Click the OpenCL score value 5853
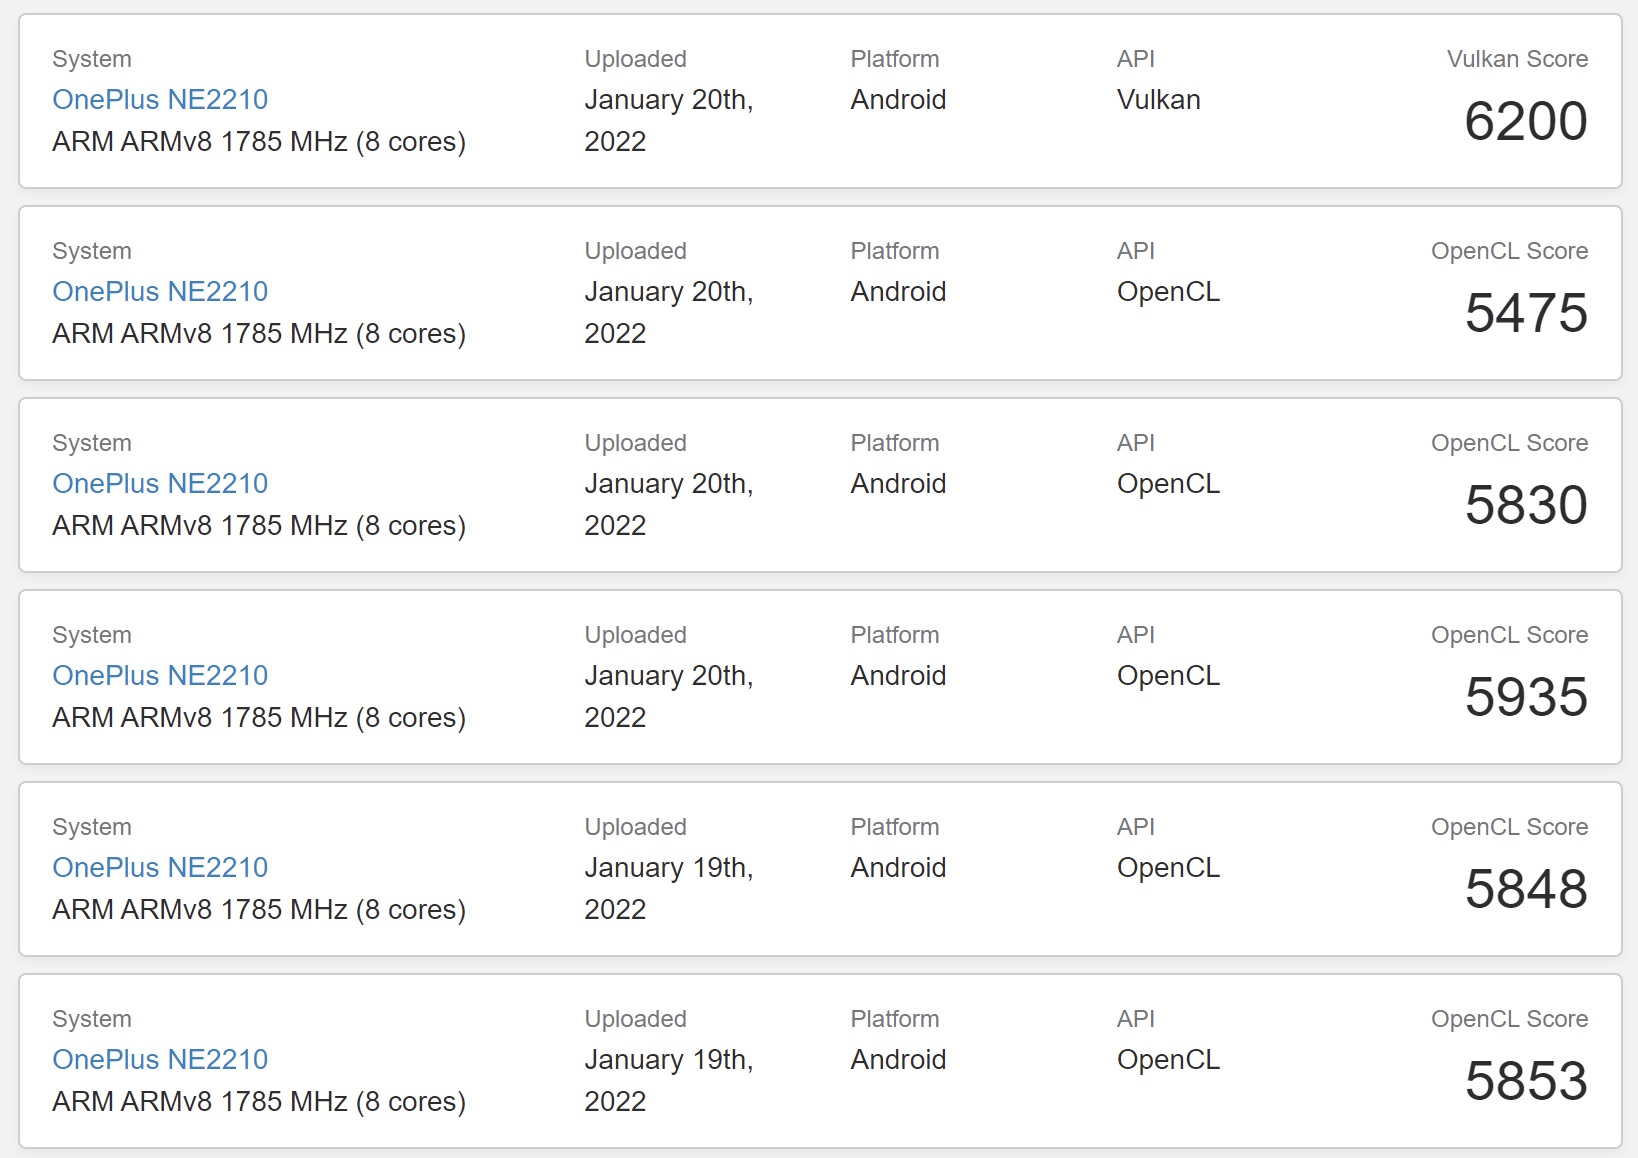The image size is (1638, 1158). (1526, 1081)
